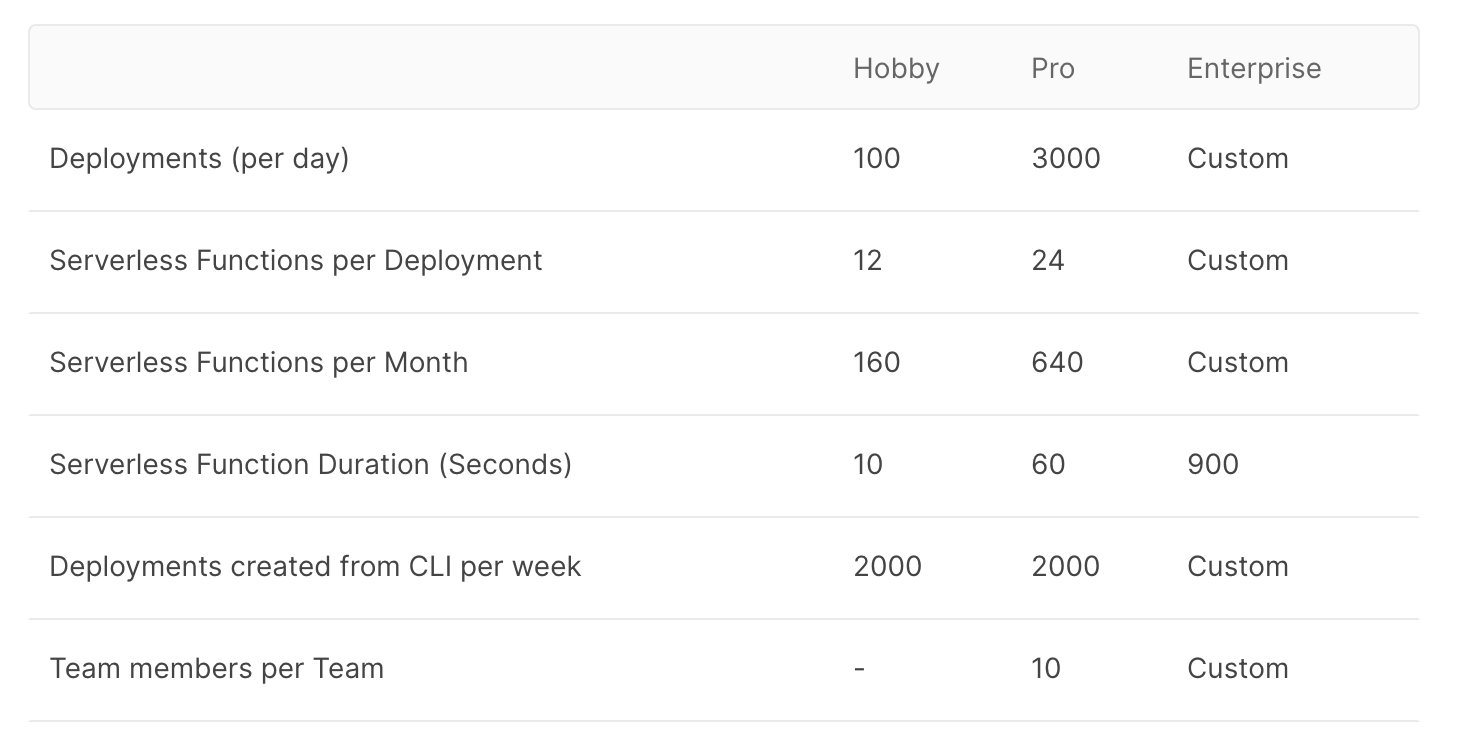The image size is (1462, 750).
Task: Click Hobby value 2000 for CLI deployments
Action: tap(888, 567)
